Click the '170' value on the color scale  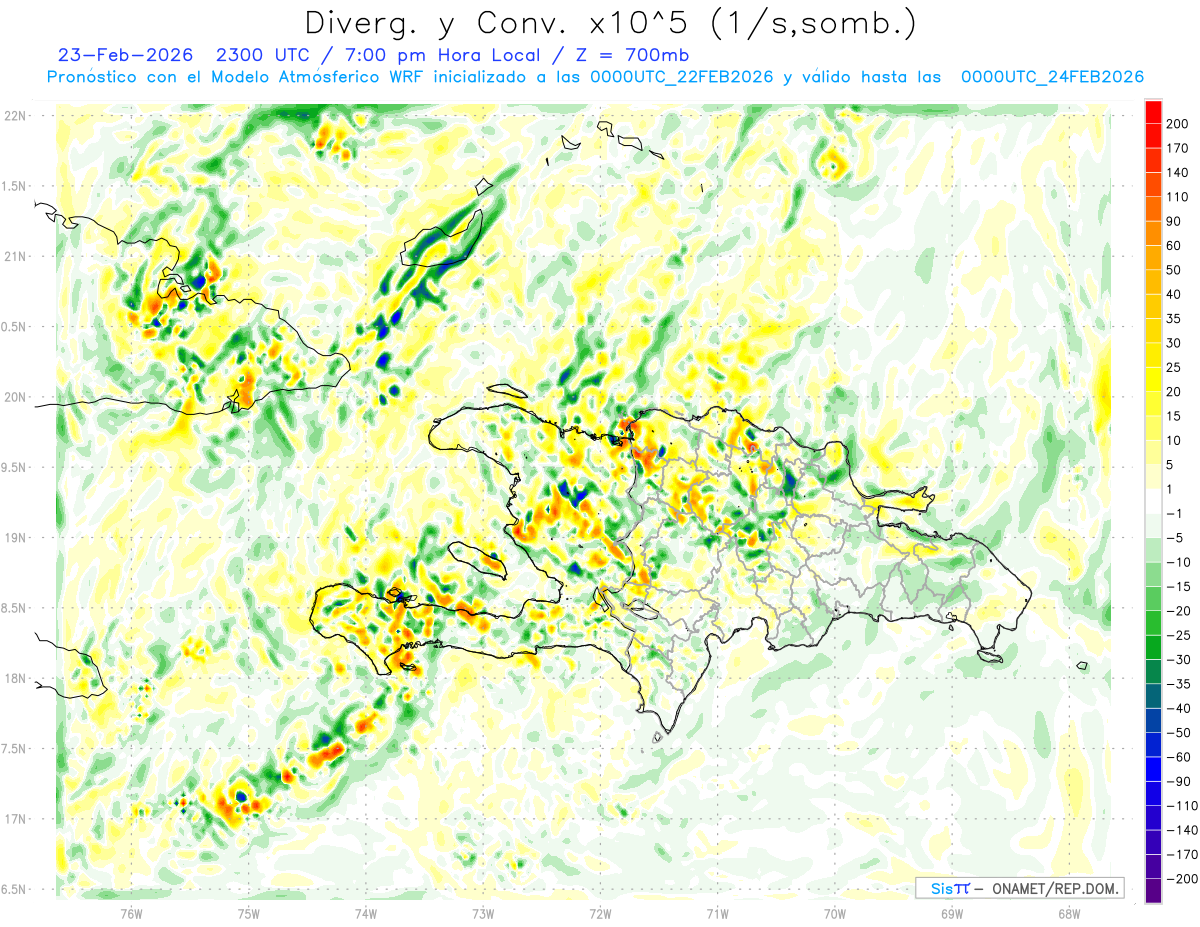(1177, 148)
